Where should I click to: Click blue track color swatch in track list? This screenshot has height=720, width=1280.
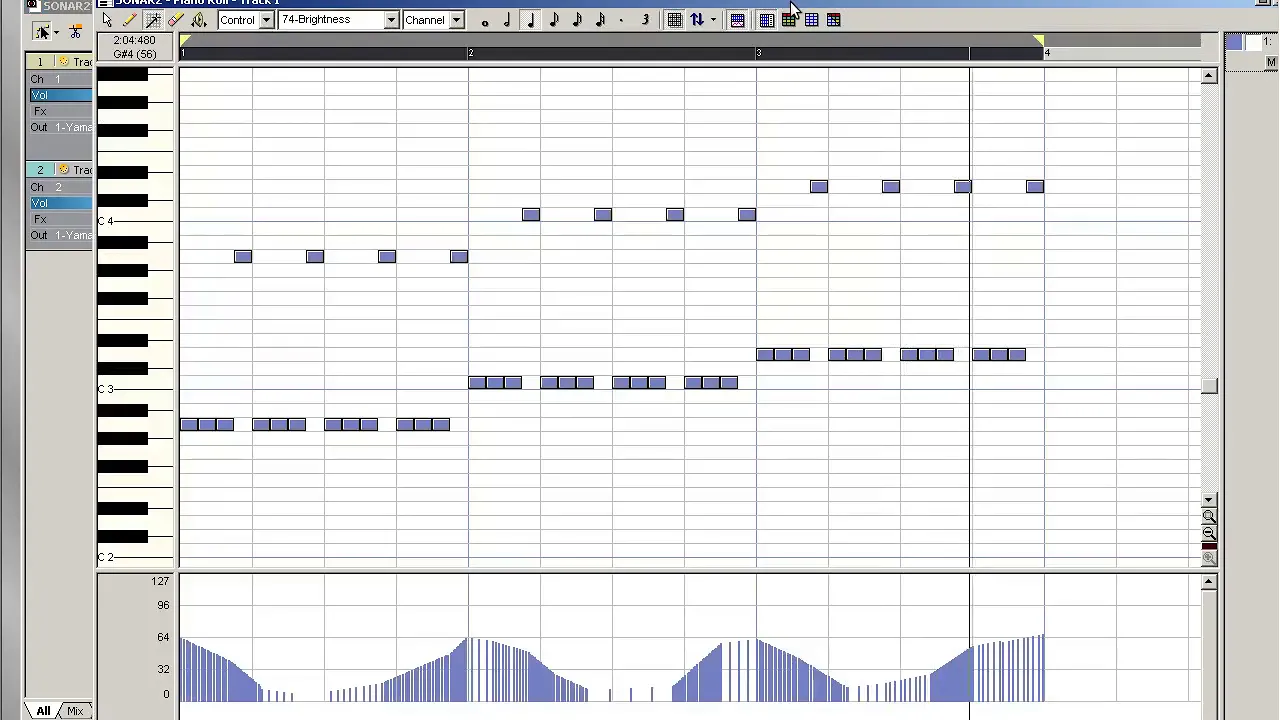tap(1233, 42)
